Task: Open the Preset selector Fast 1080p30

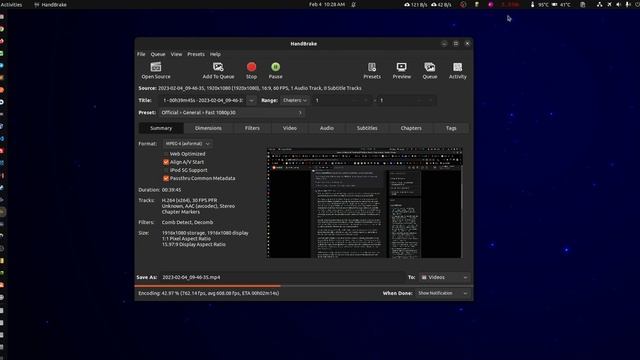Action: pos(231,113)
